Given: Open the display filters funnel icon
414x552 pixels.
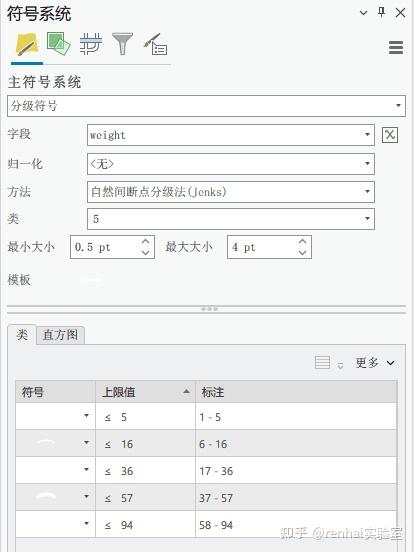Looking at the screenshot, I should (x=122, y=44).
